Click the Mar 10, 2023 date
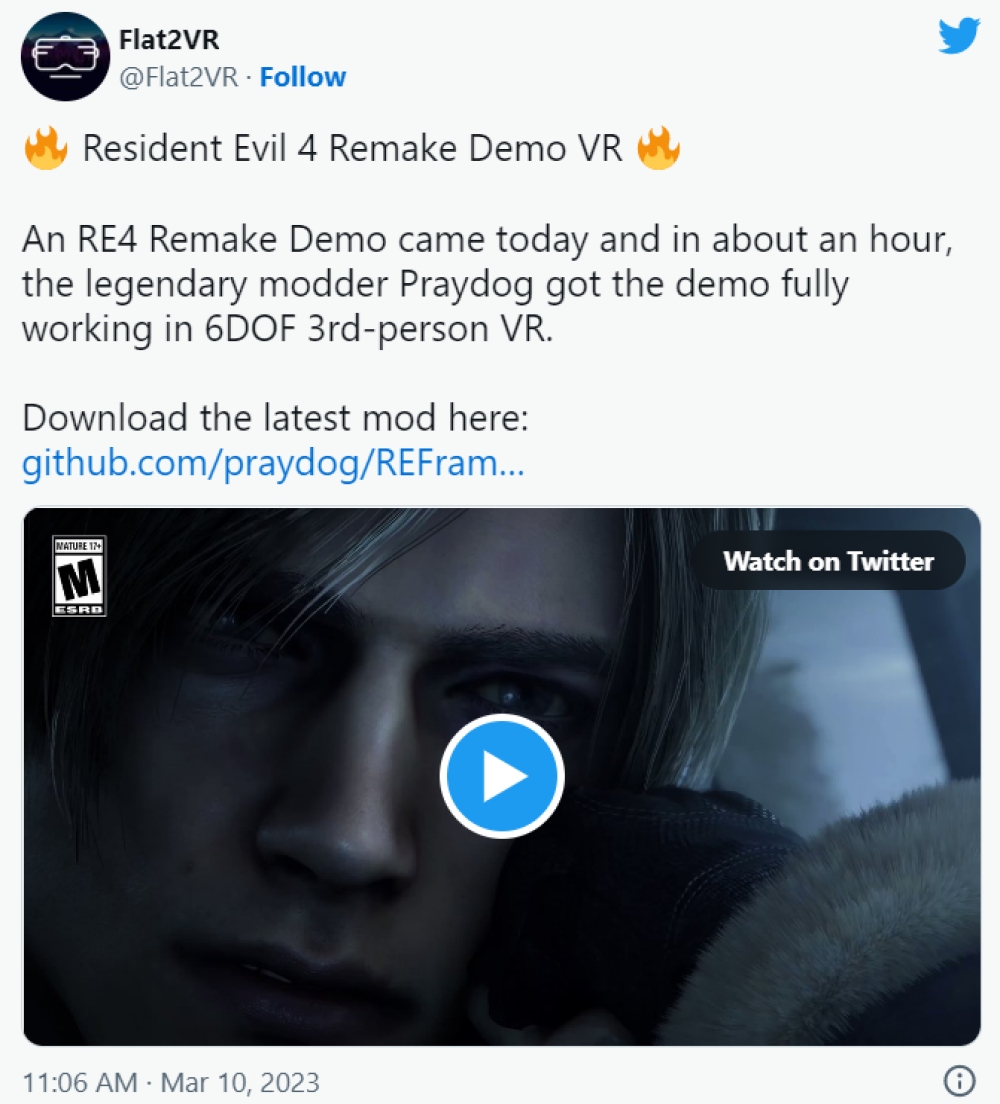The image size is (1000, 1104). 240,1082
